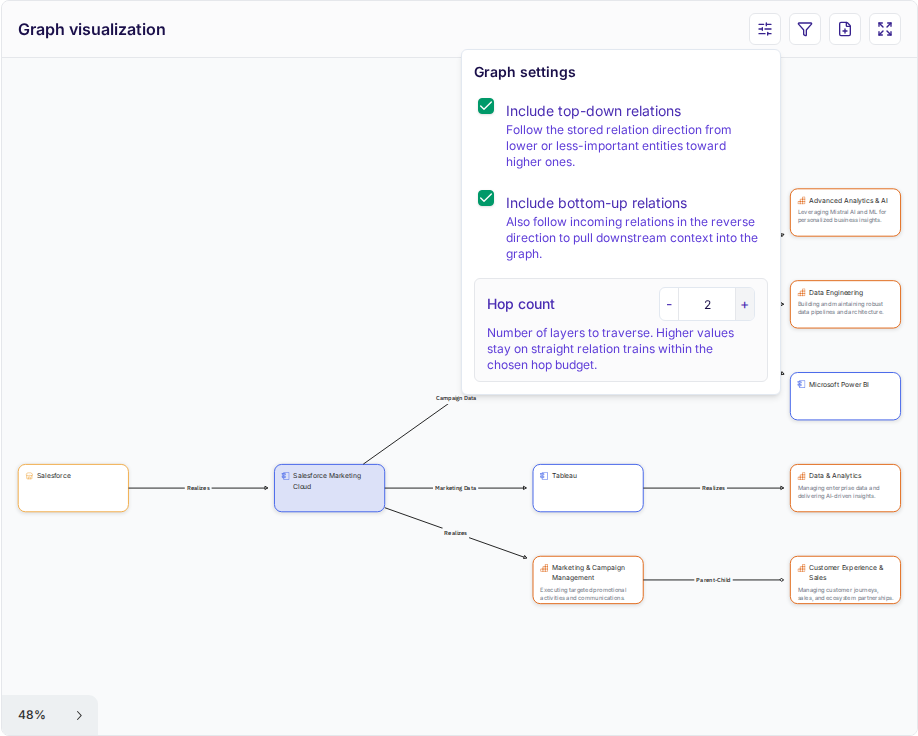
Task: Expand the 48% zoom chevron
Action: (79, 716)
